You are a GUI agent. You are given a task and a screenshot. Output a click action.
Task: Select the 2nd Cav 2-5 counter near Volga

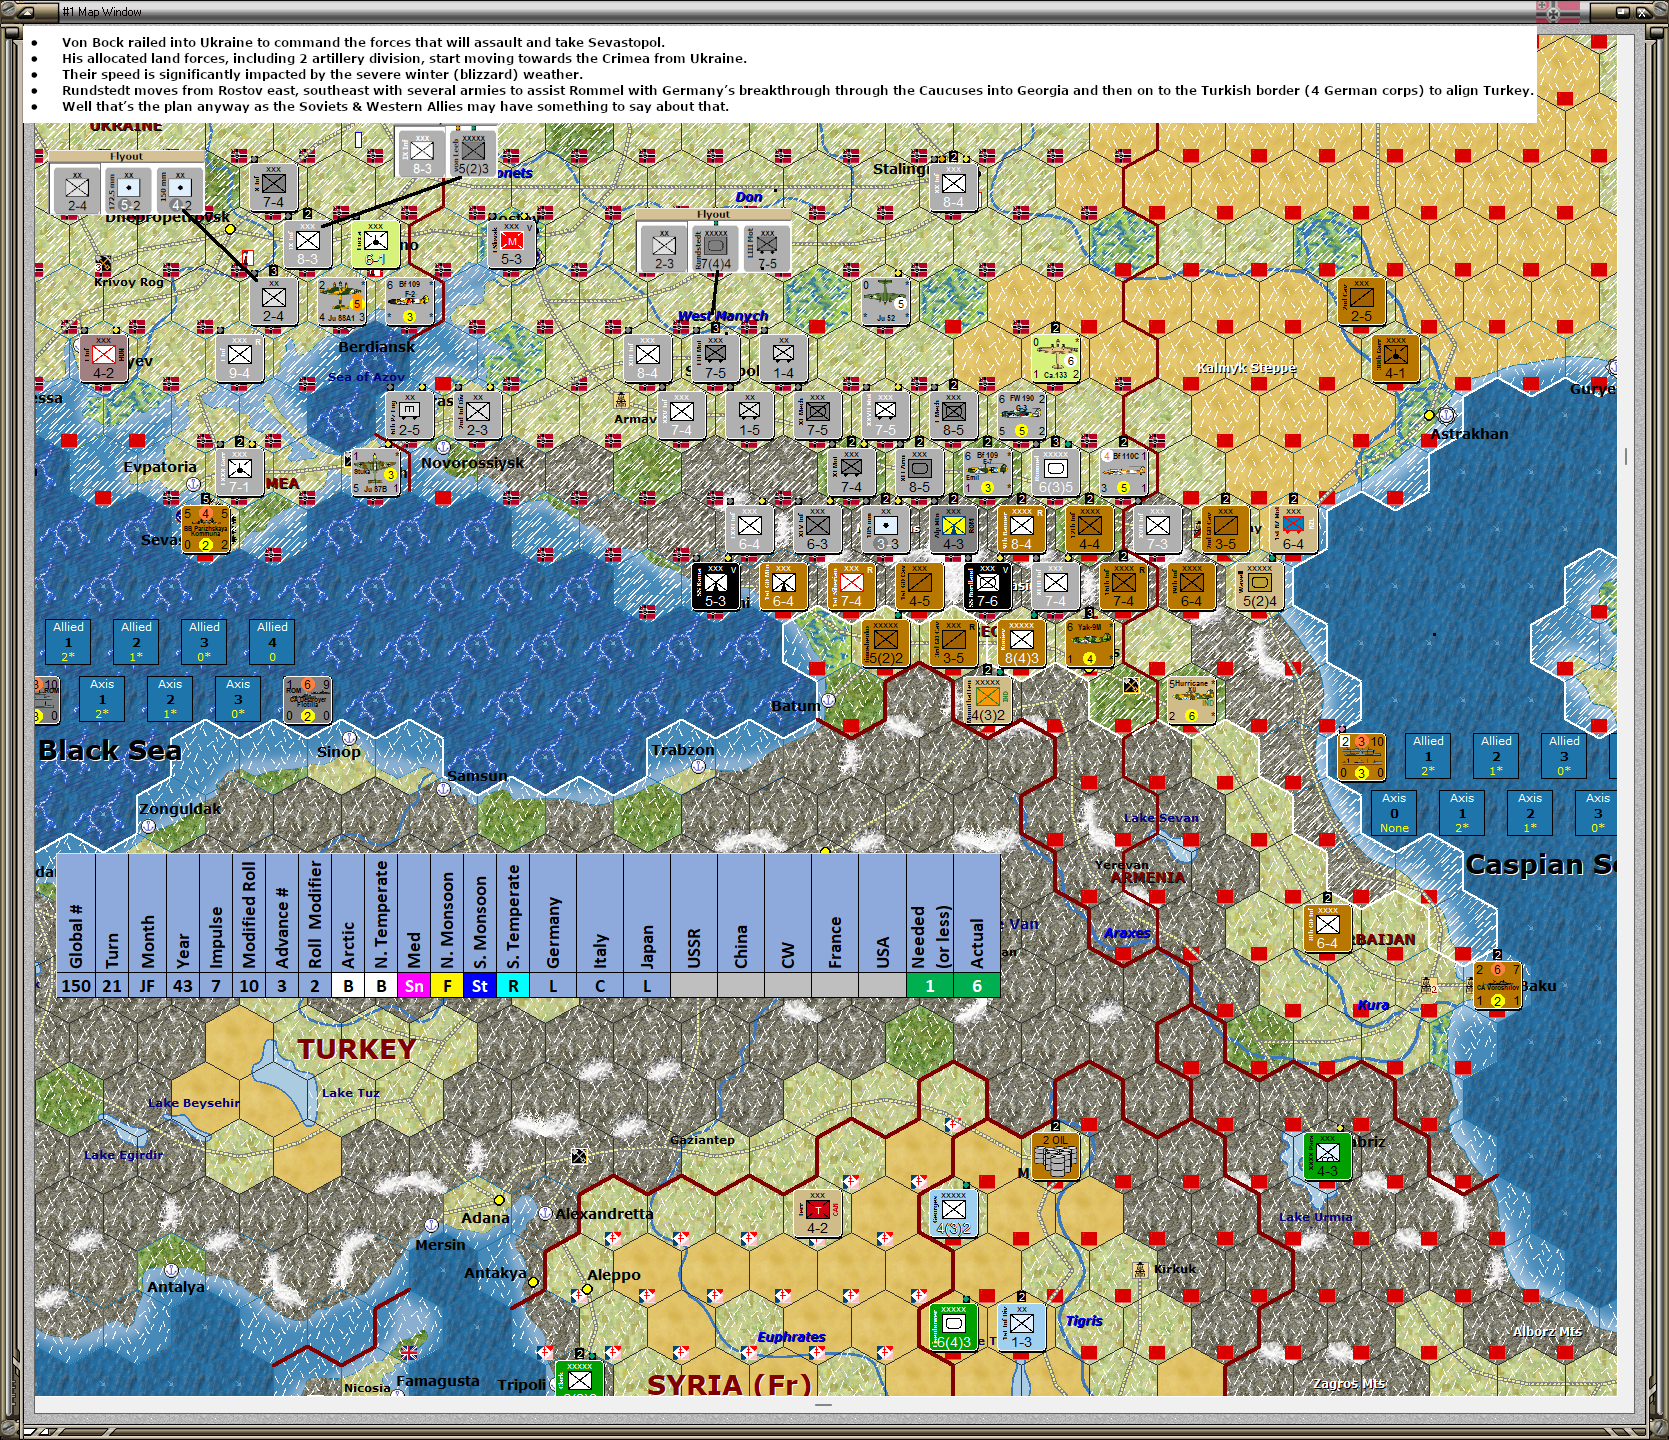pyautogui.click(x=1361, y=301)
